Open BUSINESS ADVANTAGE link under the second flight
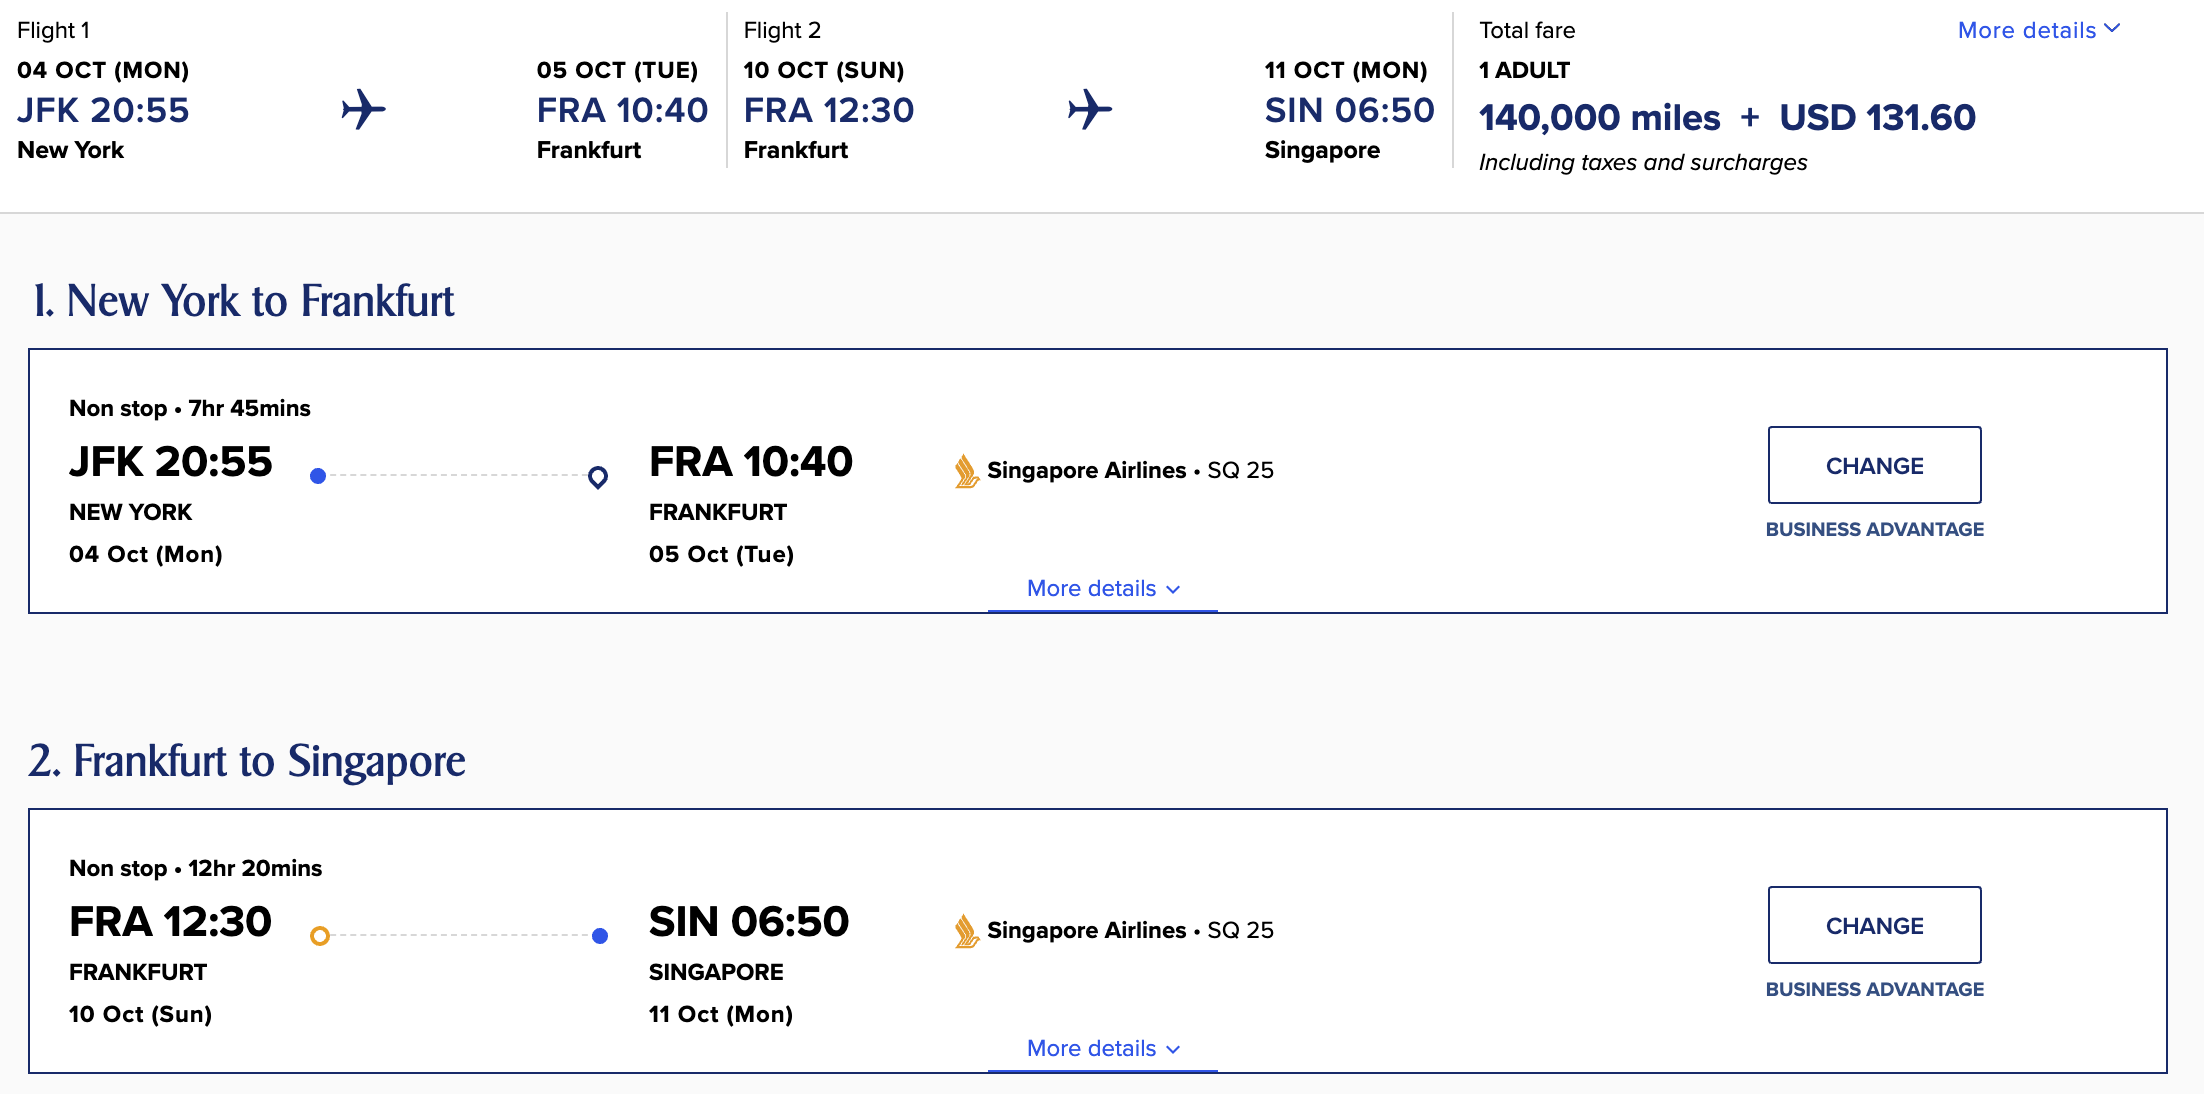Viewport: 2204px width, 1094px height. click(1874, 989)
